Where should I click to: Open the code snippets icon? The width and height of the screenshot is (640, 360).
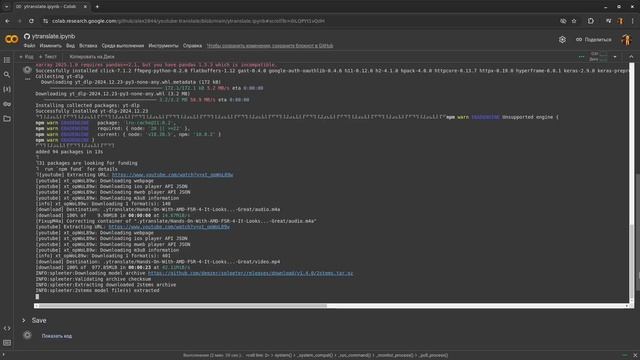pos(7,328)
